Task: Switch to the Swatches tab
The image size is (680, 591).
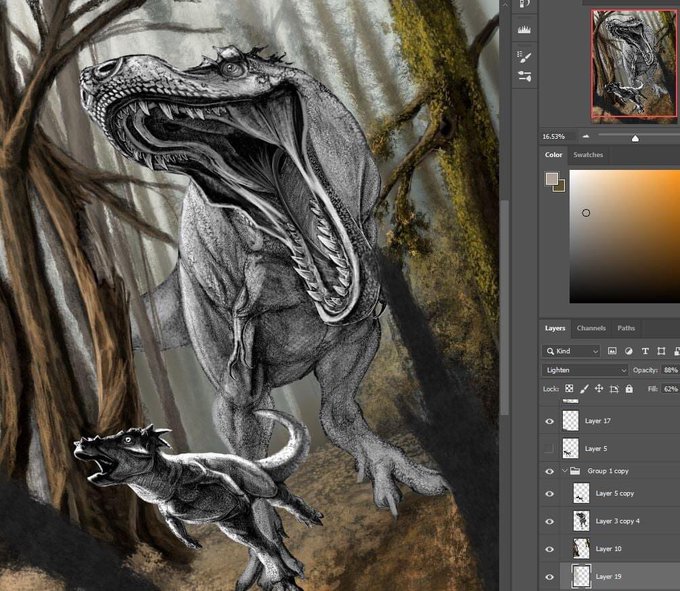Action: [x=588, y=155]
